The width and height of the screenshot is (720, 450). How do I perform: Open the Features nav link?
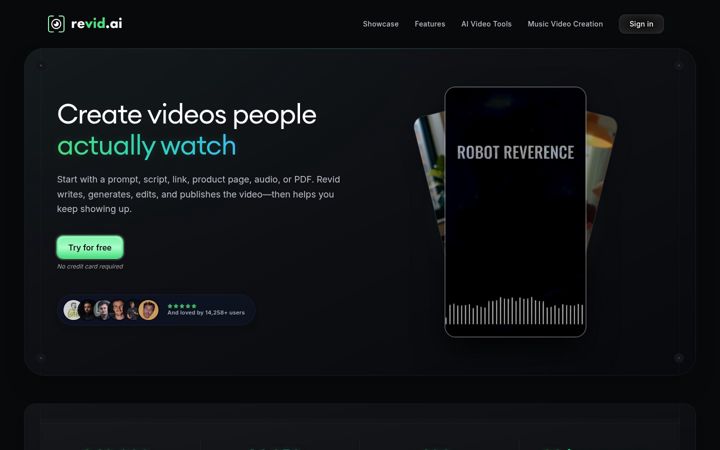pyautogui.click(x=429, y=24)
